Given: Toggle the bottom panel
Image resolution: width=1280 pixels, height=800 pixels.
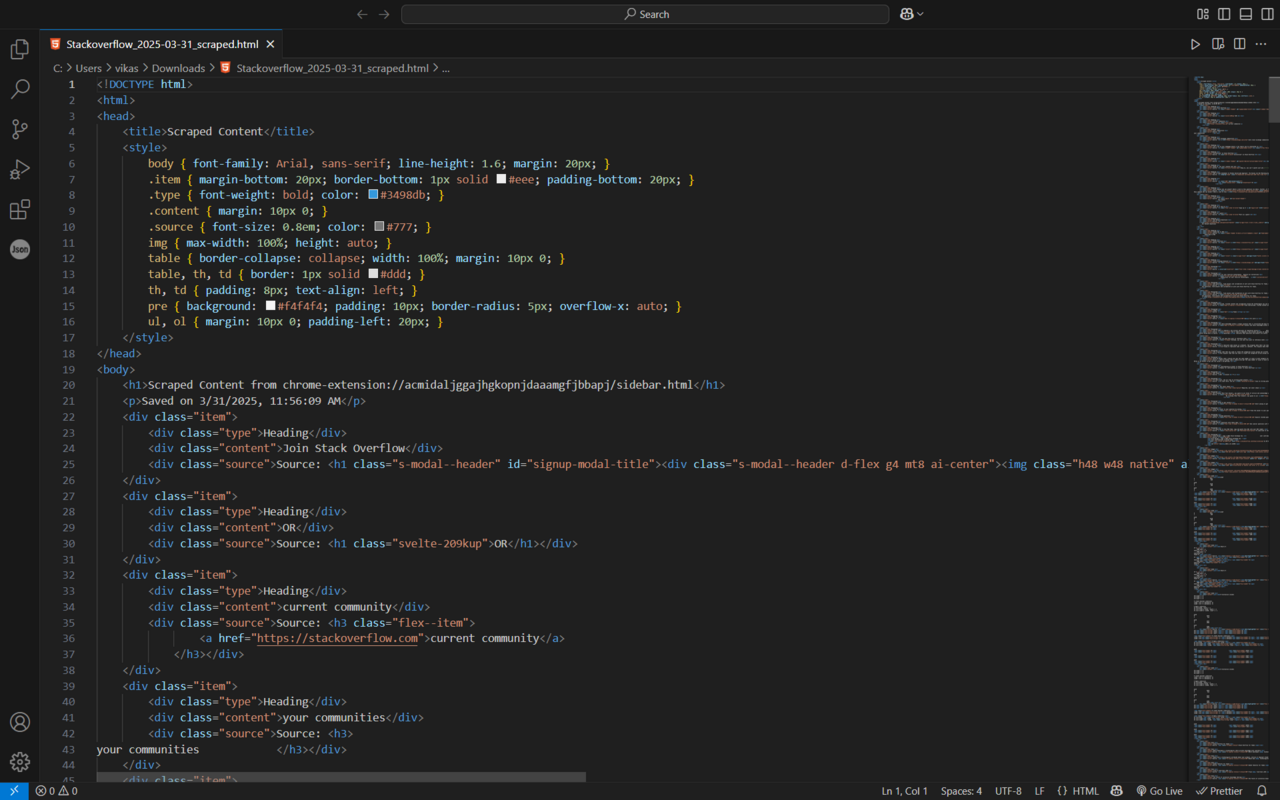Looking at the screenshot, I should click(x=1246, y=14).
